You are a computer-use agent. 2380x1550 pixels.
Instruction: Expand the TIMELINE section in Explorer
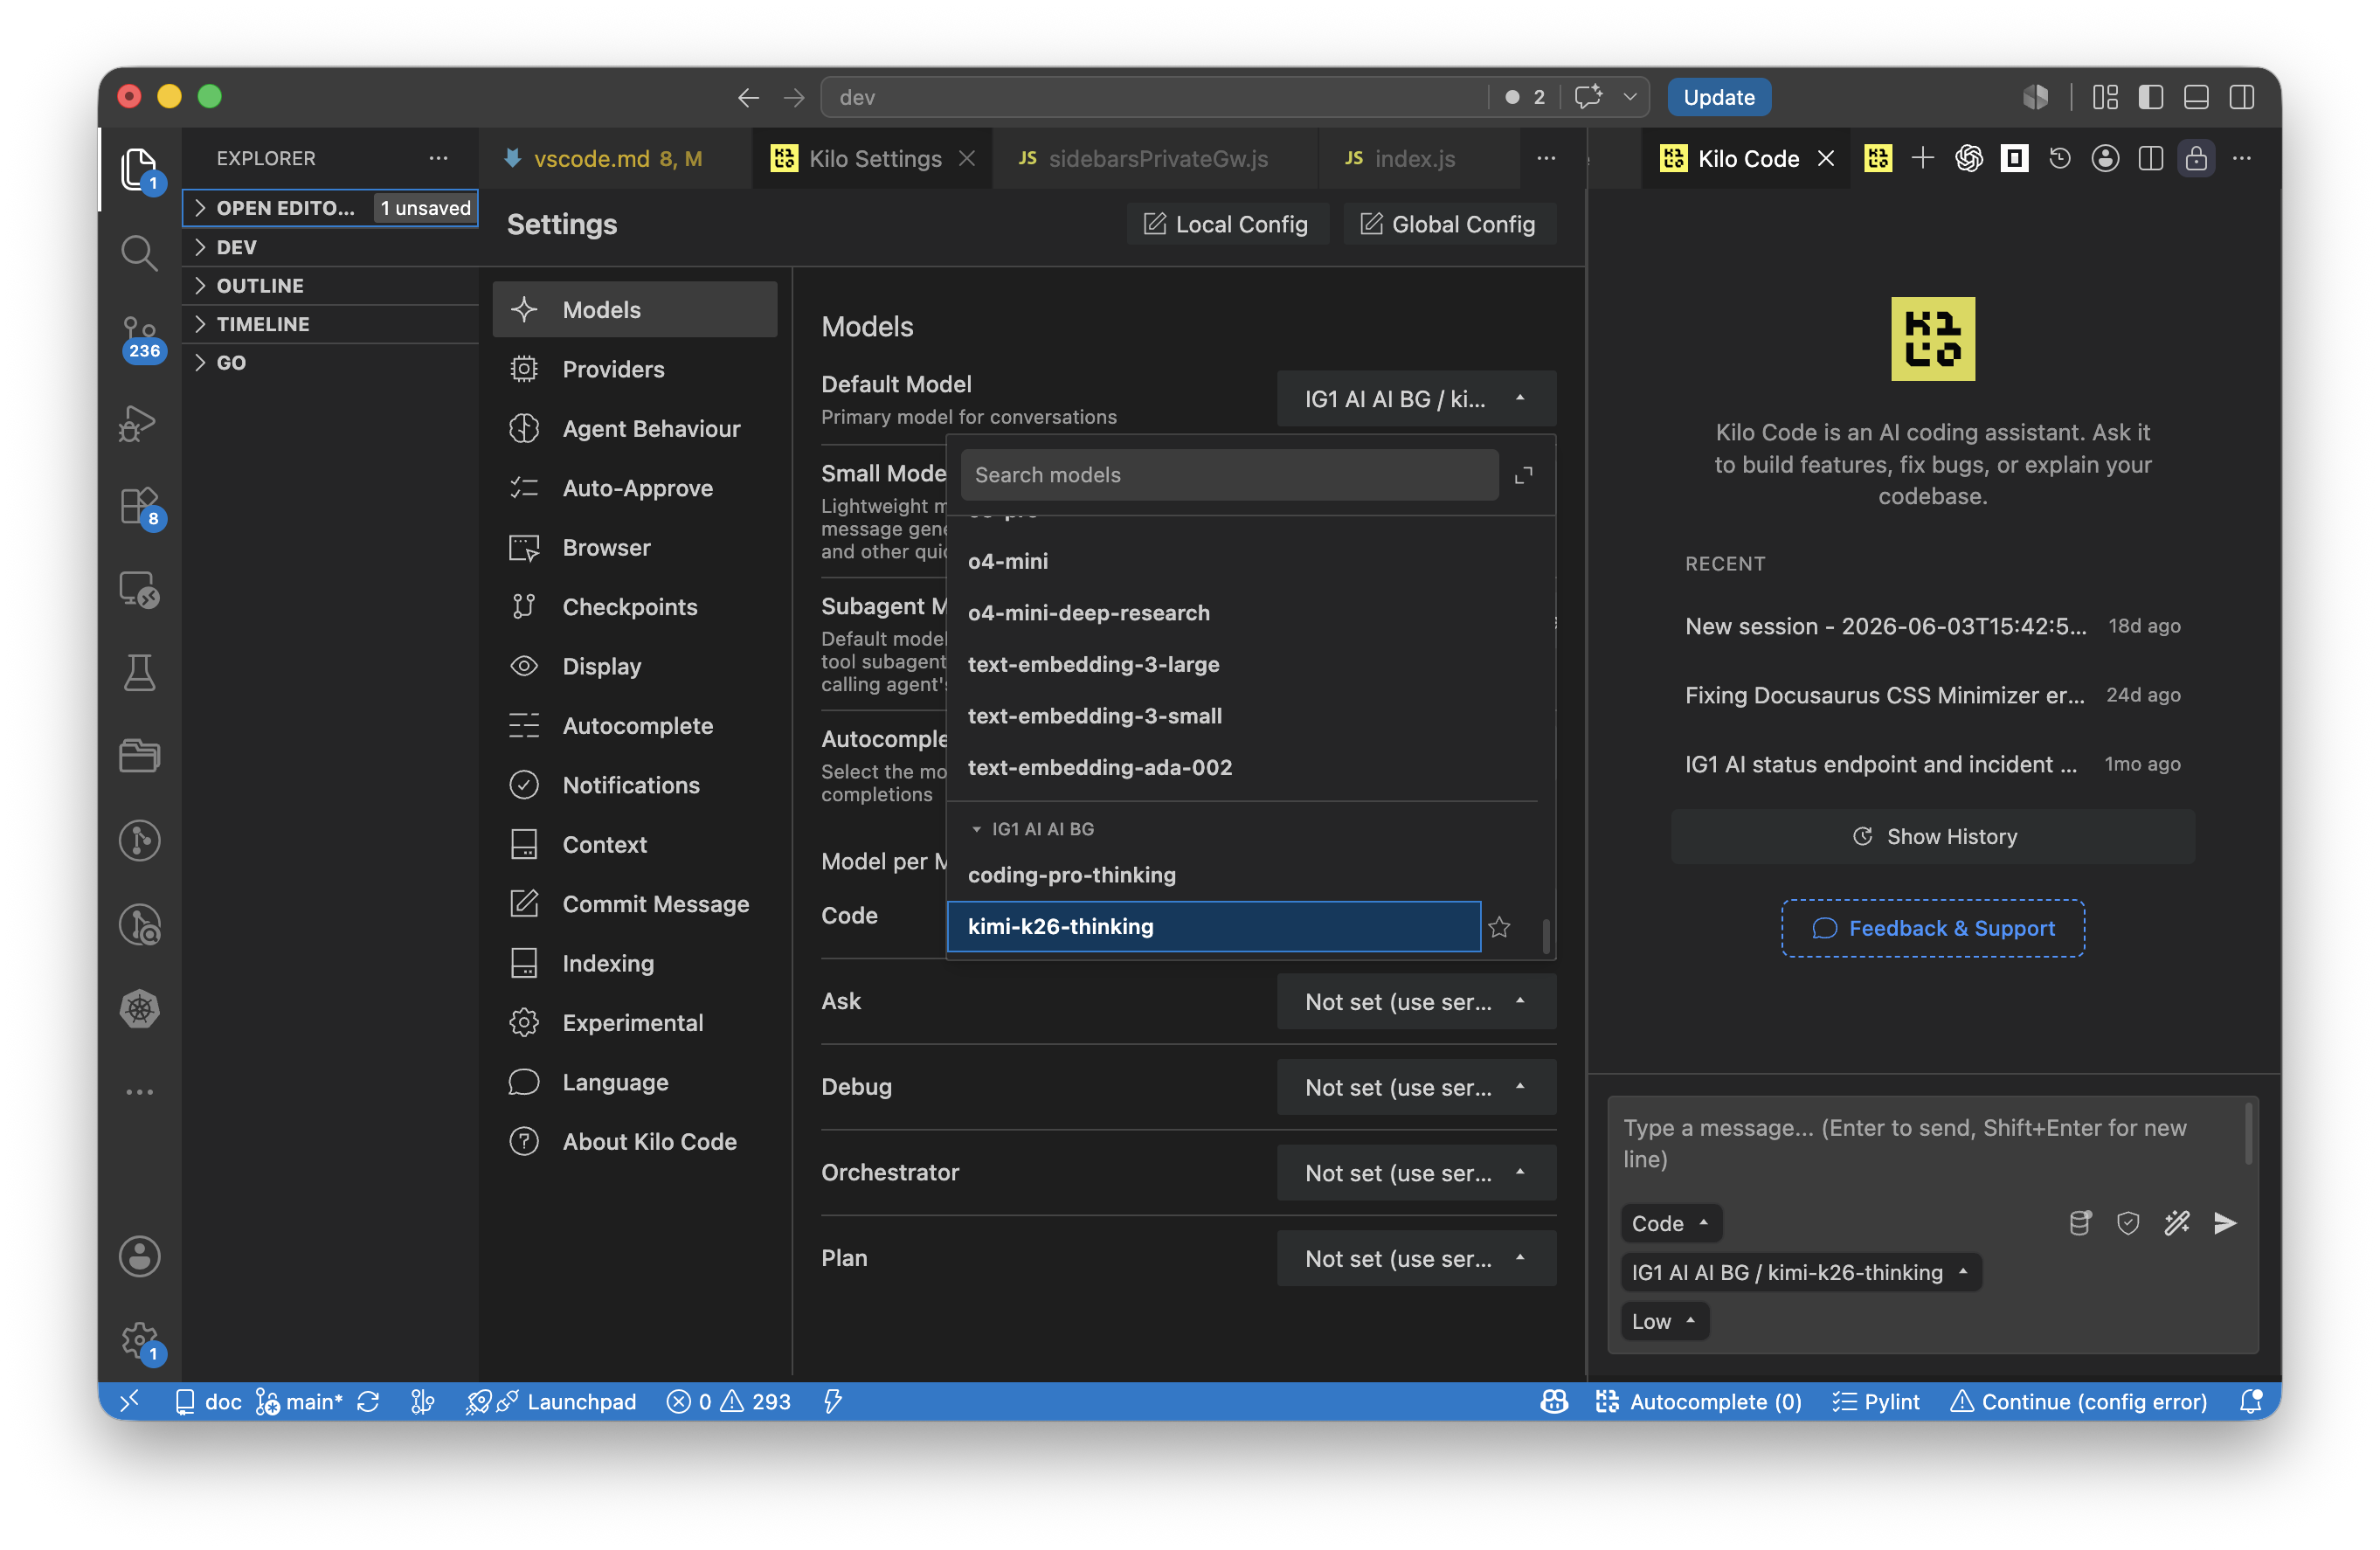330,324
